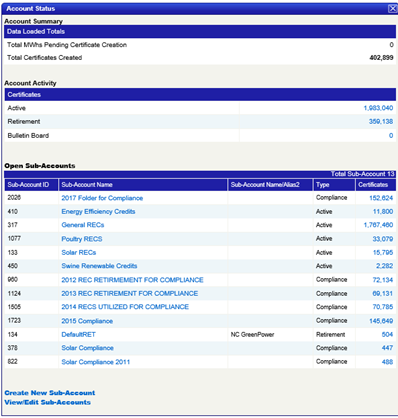Viewport: 398px width, 418px height.
Task: Open 2012 REC RETIRMEMENT FOR COMPLIANCE
Action: (x=132, y=280)
